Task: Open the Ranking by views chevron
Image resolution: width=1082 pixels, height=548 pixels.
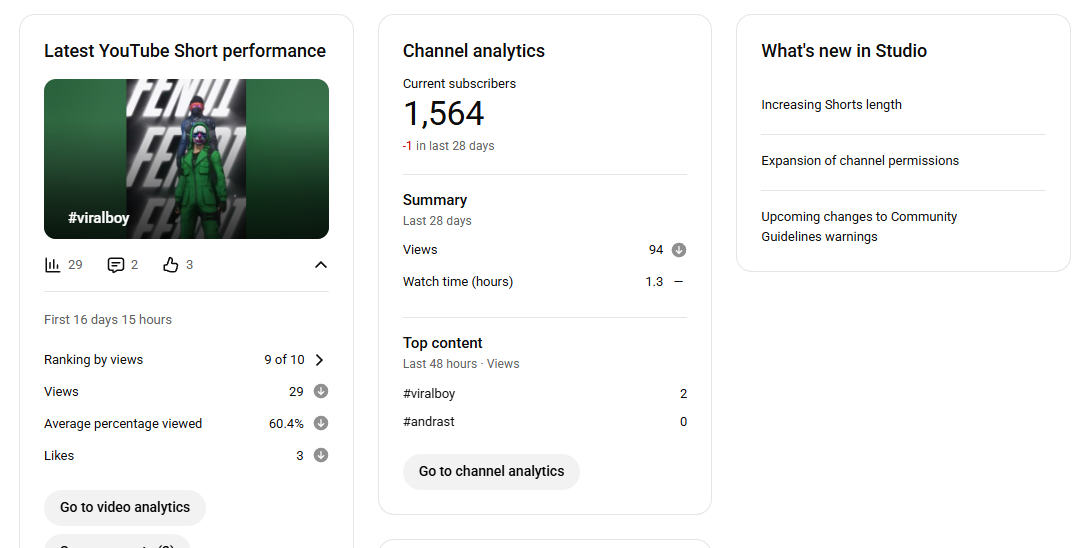Action: (x=320, y=360)
